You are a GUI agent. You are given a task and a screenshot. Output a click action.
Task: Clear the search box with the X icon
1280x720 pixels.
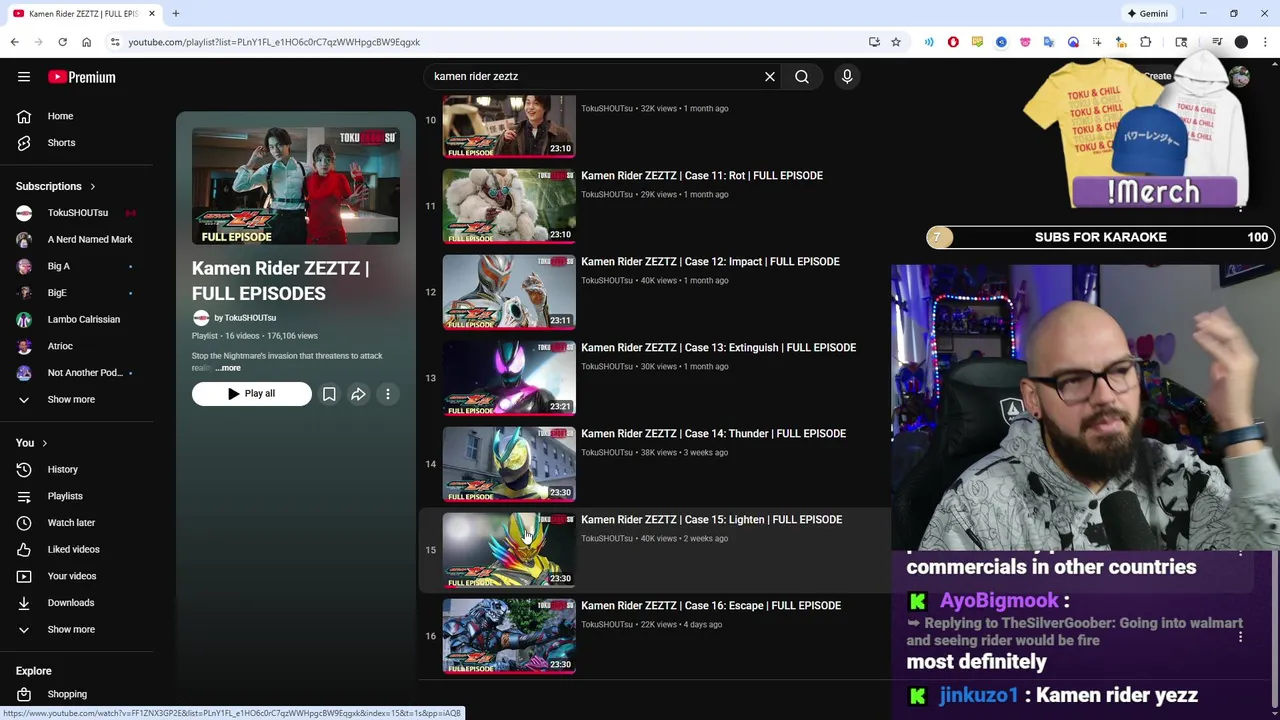pyautogui.click(x=770, y=76)
